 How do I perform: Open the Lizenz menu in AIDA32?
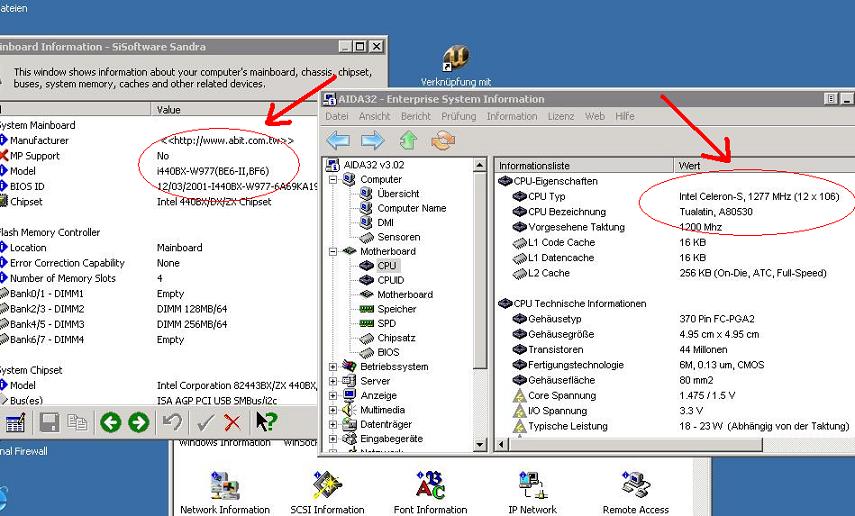pos(561,116)
